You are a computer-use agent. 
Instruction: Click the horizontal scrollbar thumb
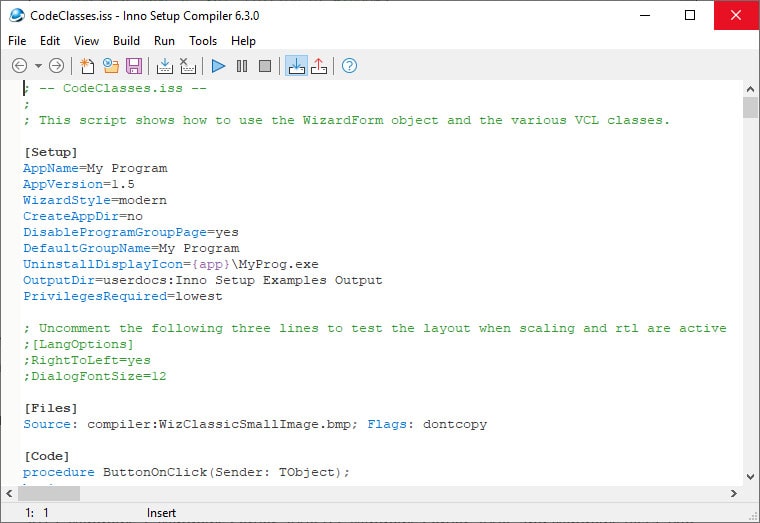[49, 493]
